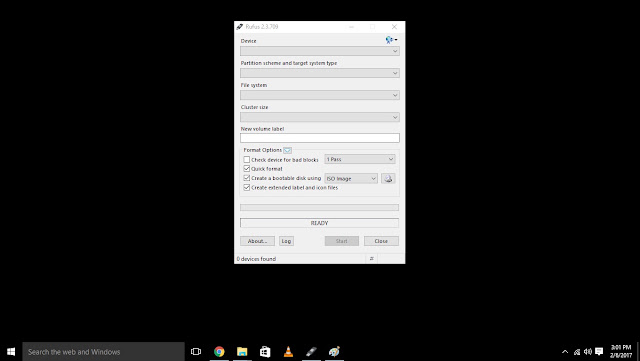Click the New volume label field
640x361 pixels.
[x=320, y=138]
